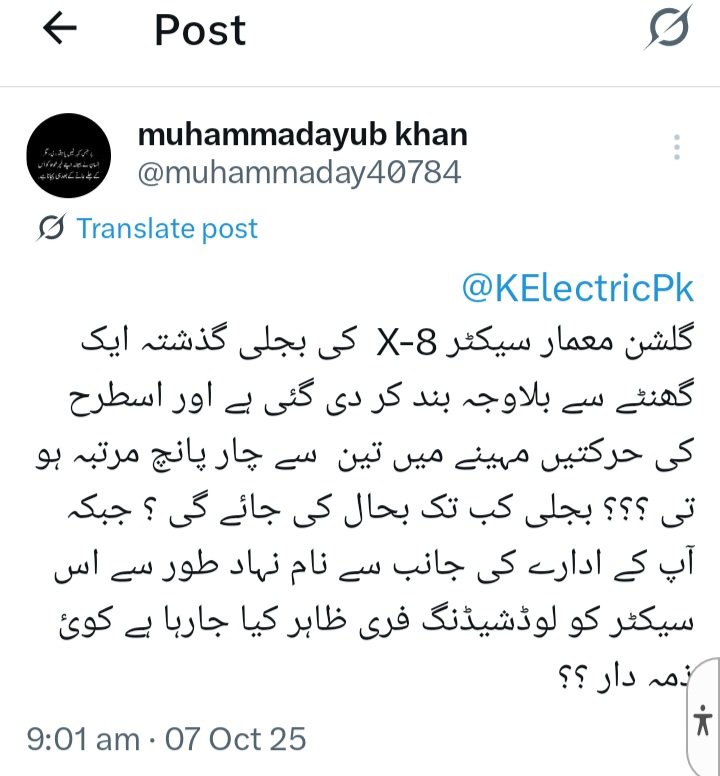720x776 pixels.
Task: Go back using the left arrow
Action: pos(60,28)
